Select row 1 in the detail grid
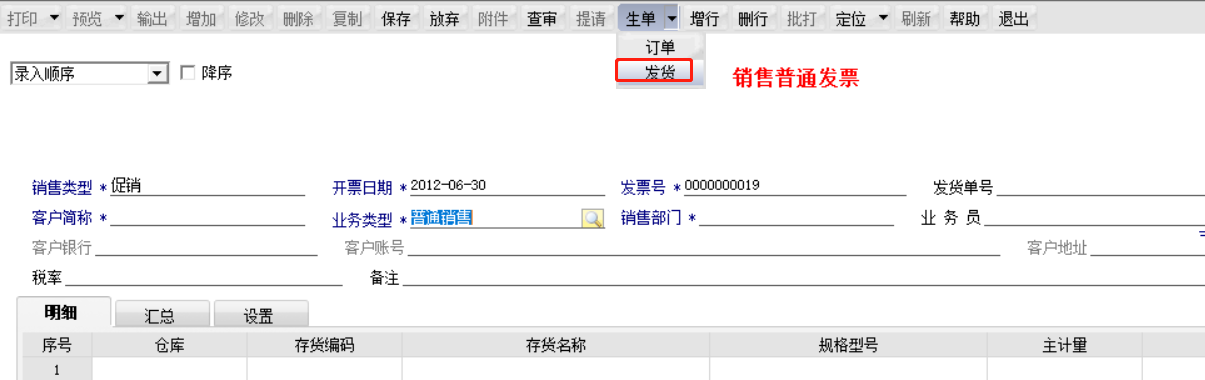 point(57,369)
